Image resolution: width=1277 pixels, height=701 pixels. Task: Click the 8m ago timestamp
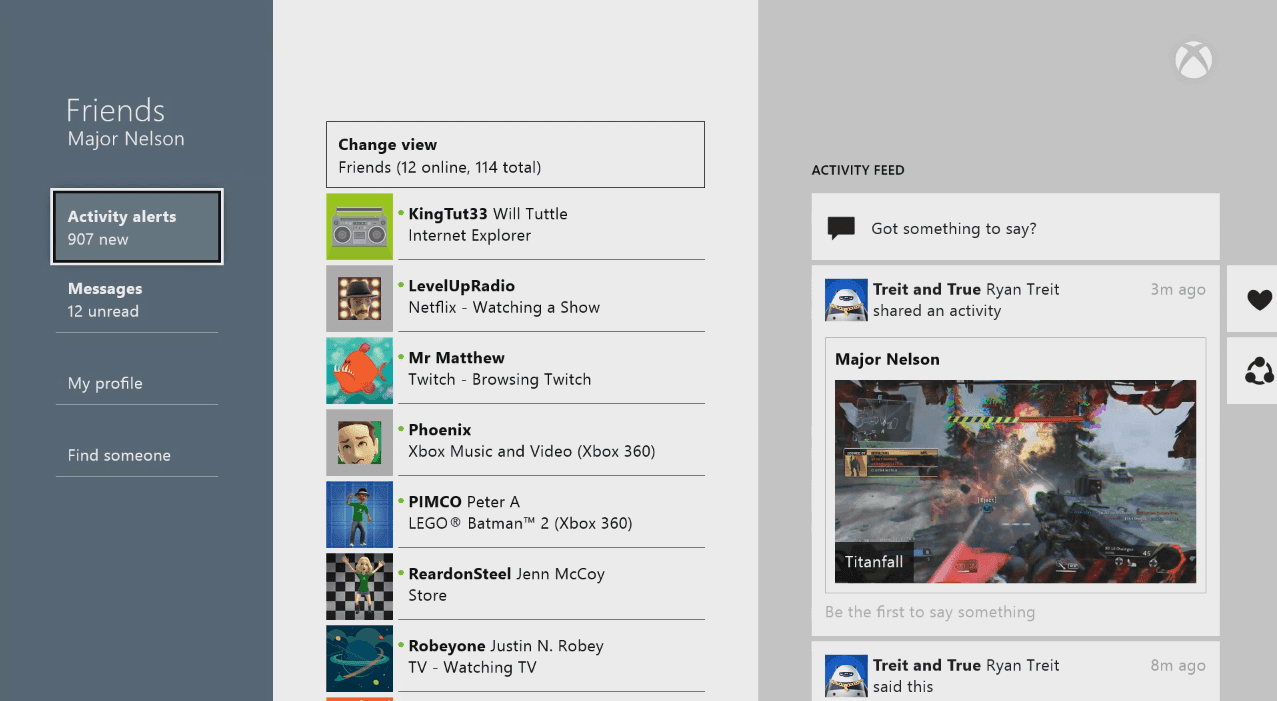coord(1177,665)
